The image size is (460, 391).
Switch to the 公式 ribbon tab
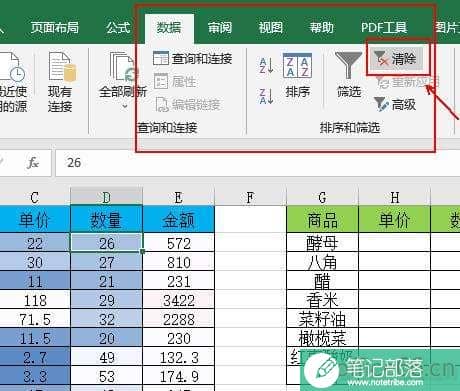(118, 28)
